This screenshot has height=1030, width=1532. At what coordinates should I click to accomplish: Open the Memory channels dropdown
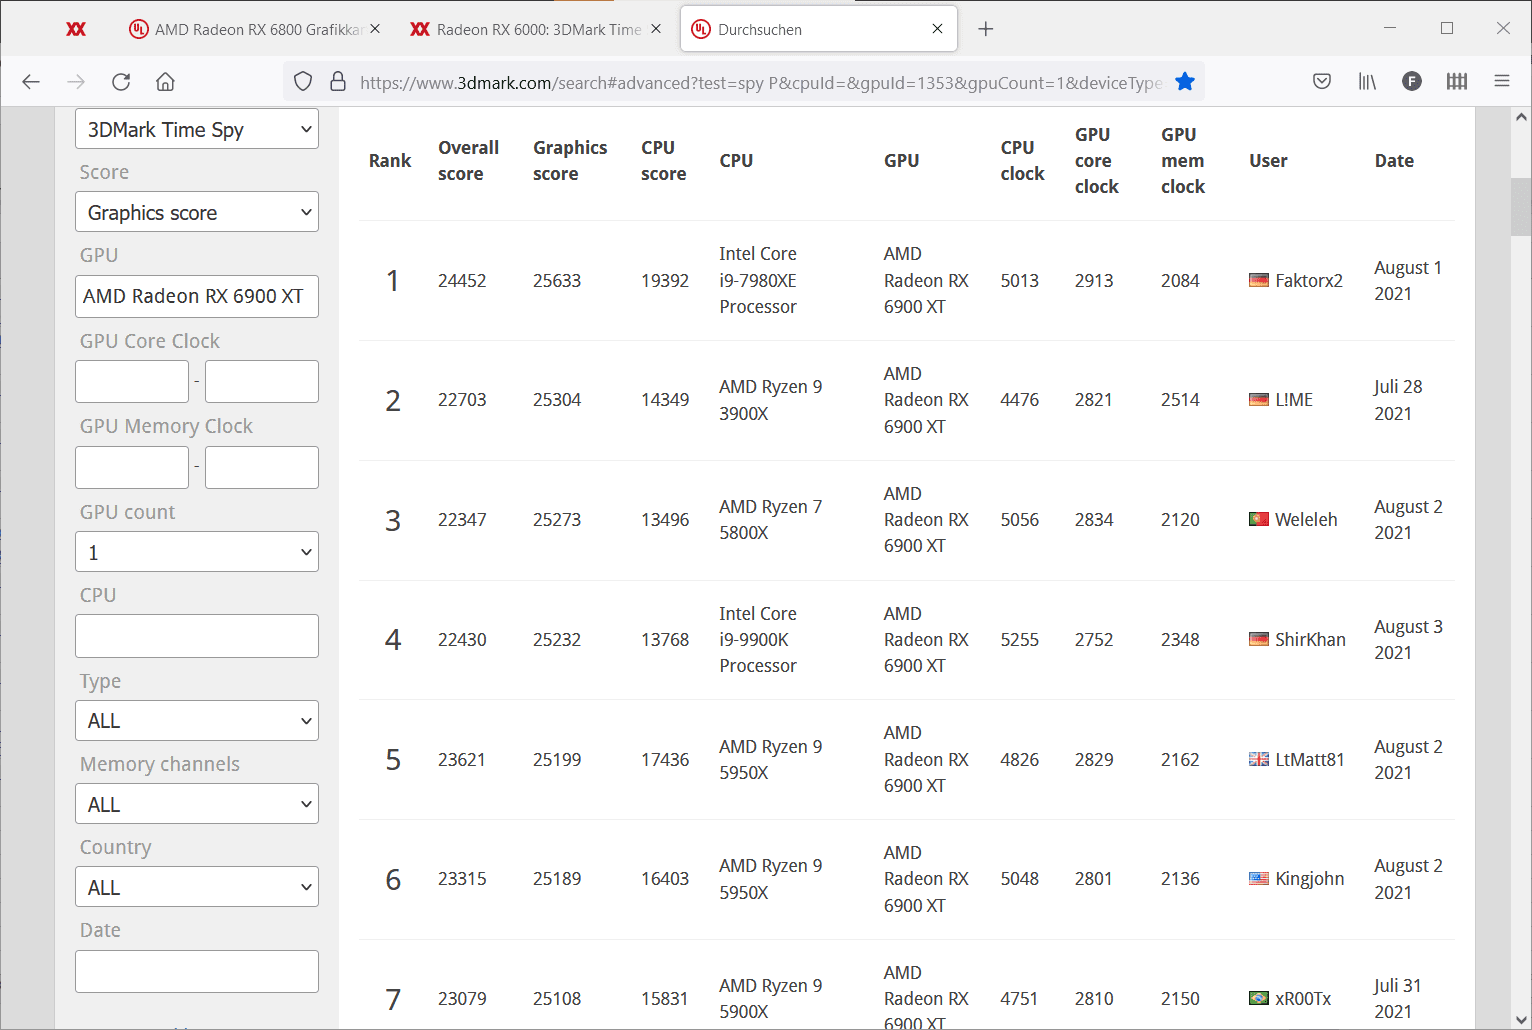pyautogui.click(x=197, y=804)
